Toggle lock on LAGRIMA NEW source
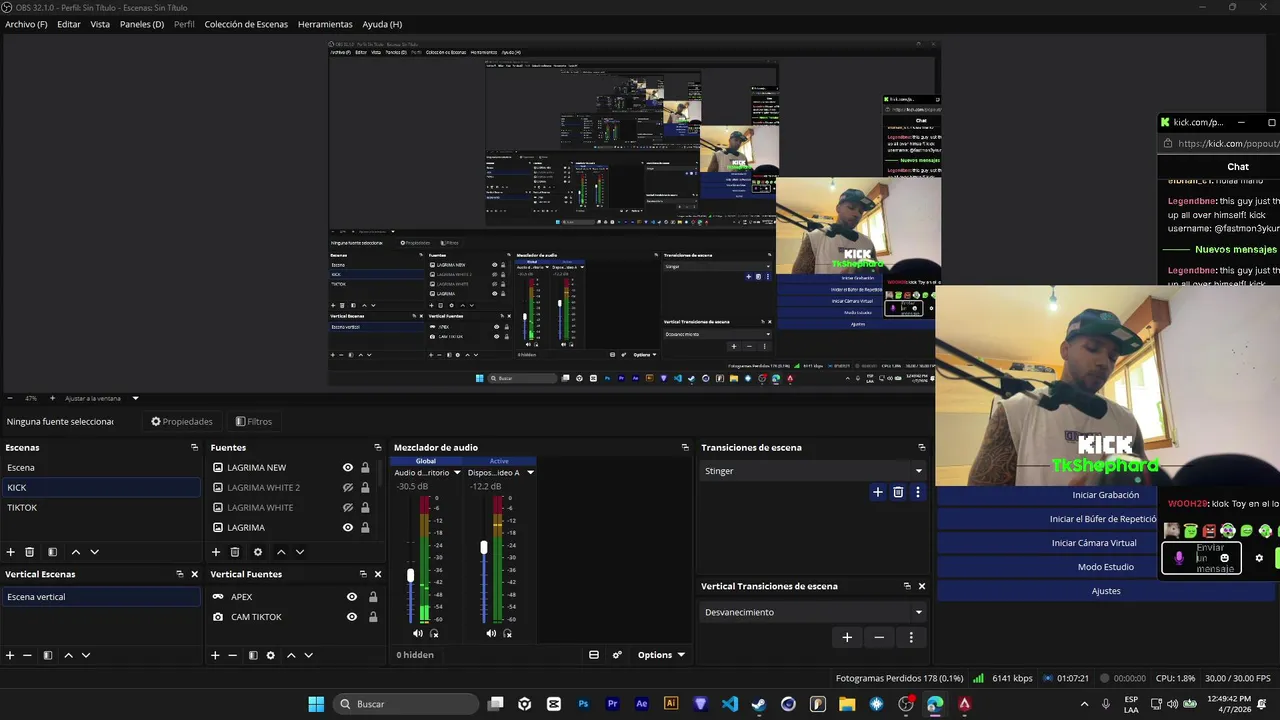The height and width of the screenshot is (720, 1280). [365, 467]
